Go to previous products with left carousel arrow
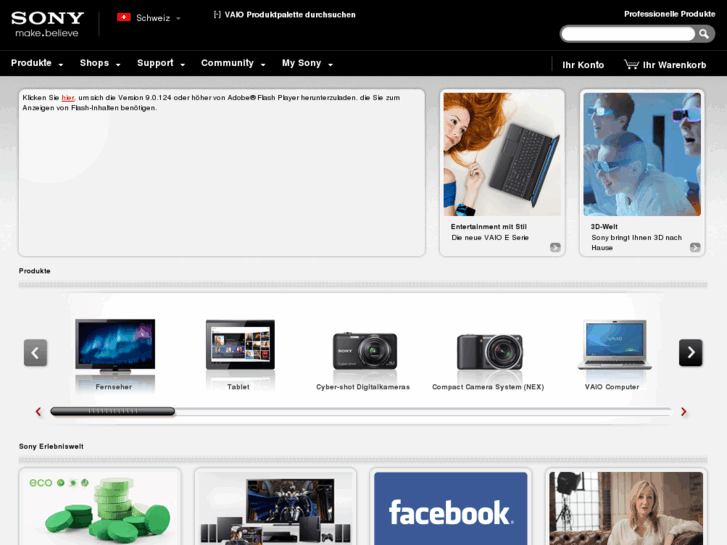The image size is (727, 545). [x=35, y=353]
